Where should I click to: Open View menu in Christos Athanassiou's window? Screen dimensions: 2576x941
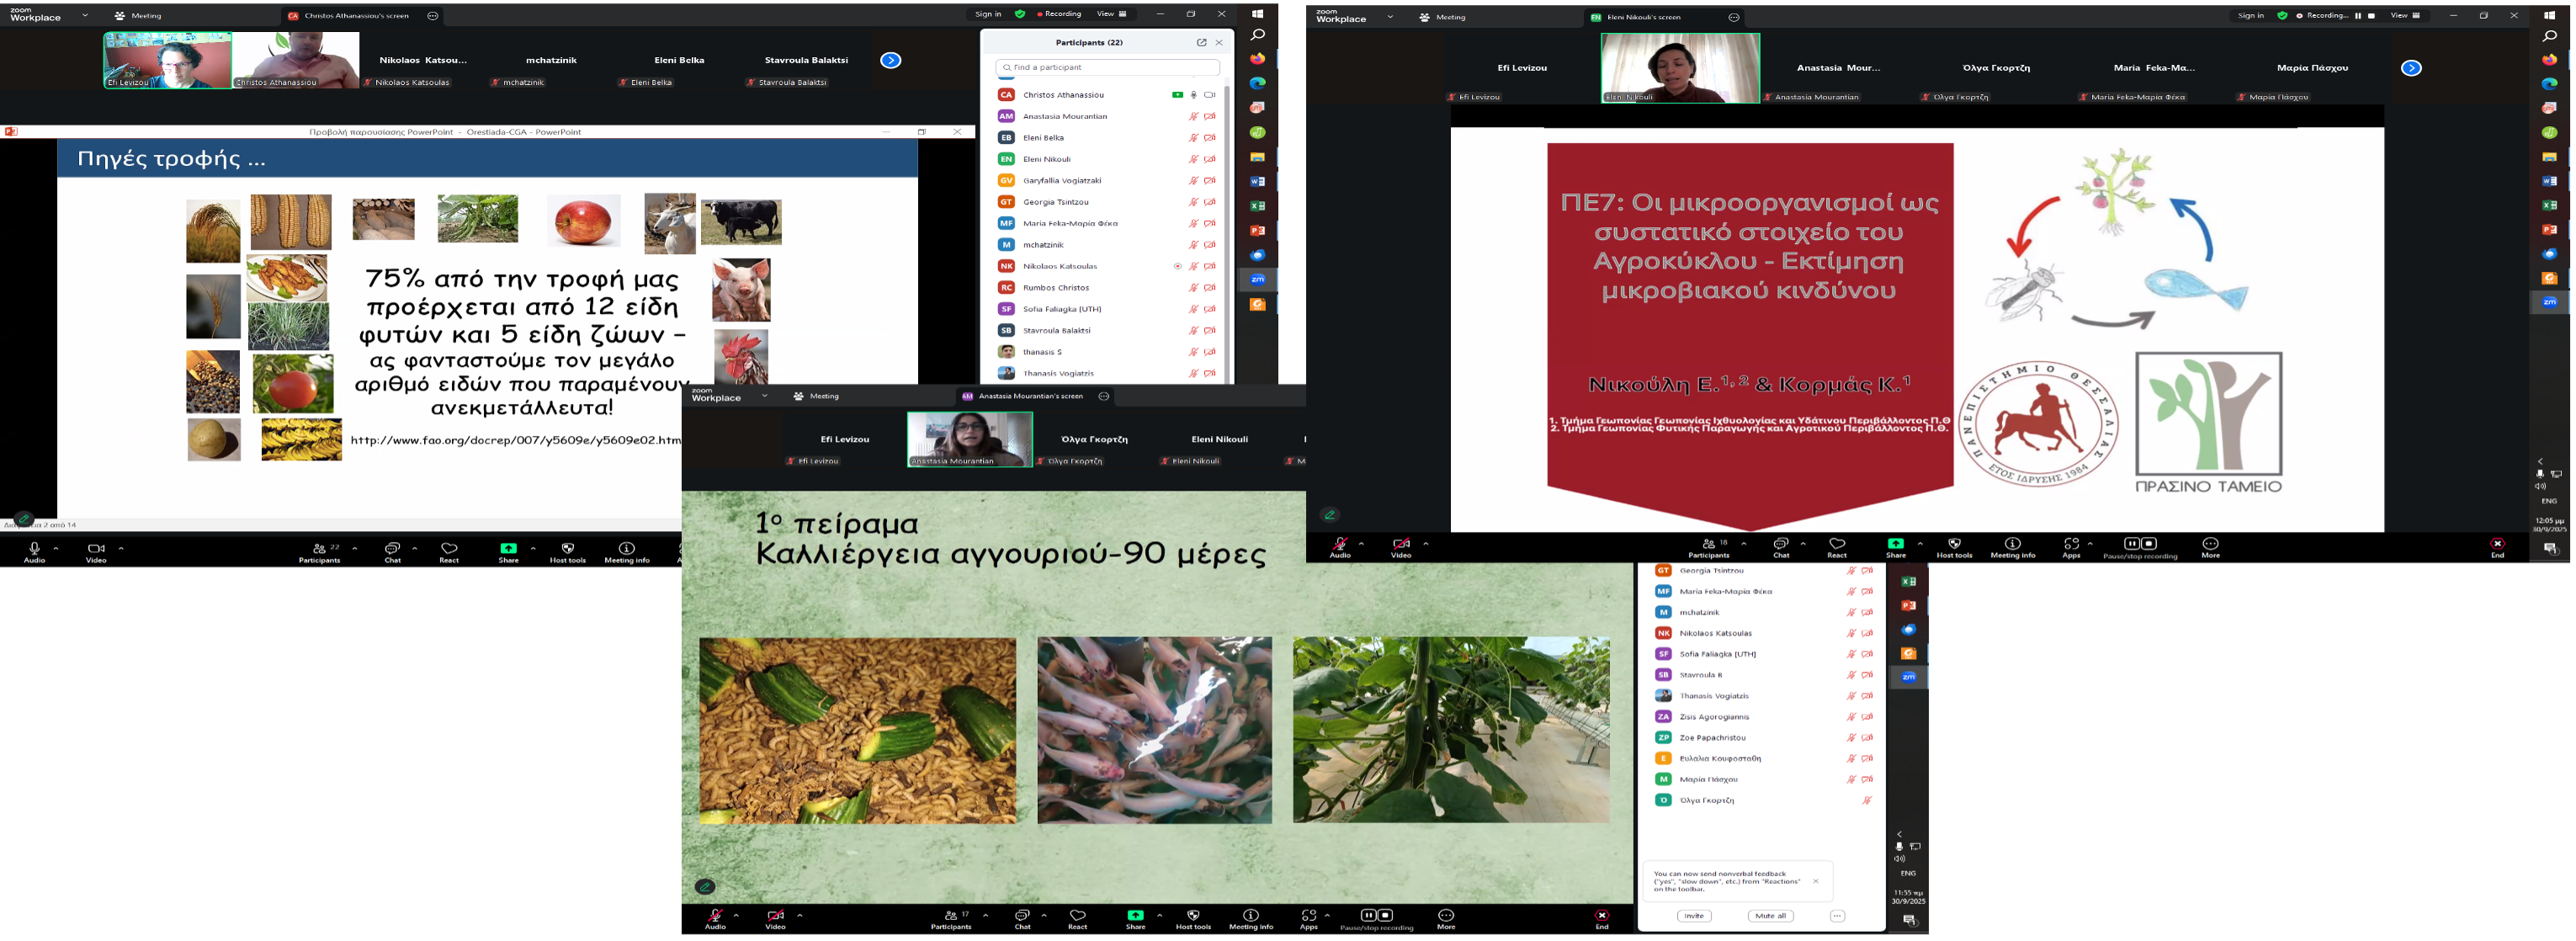tap(1111, 14)
